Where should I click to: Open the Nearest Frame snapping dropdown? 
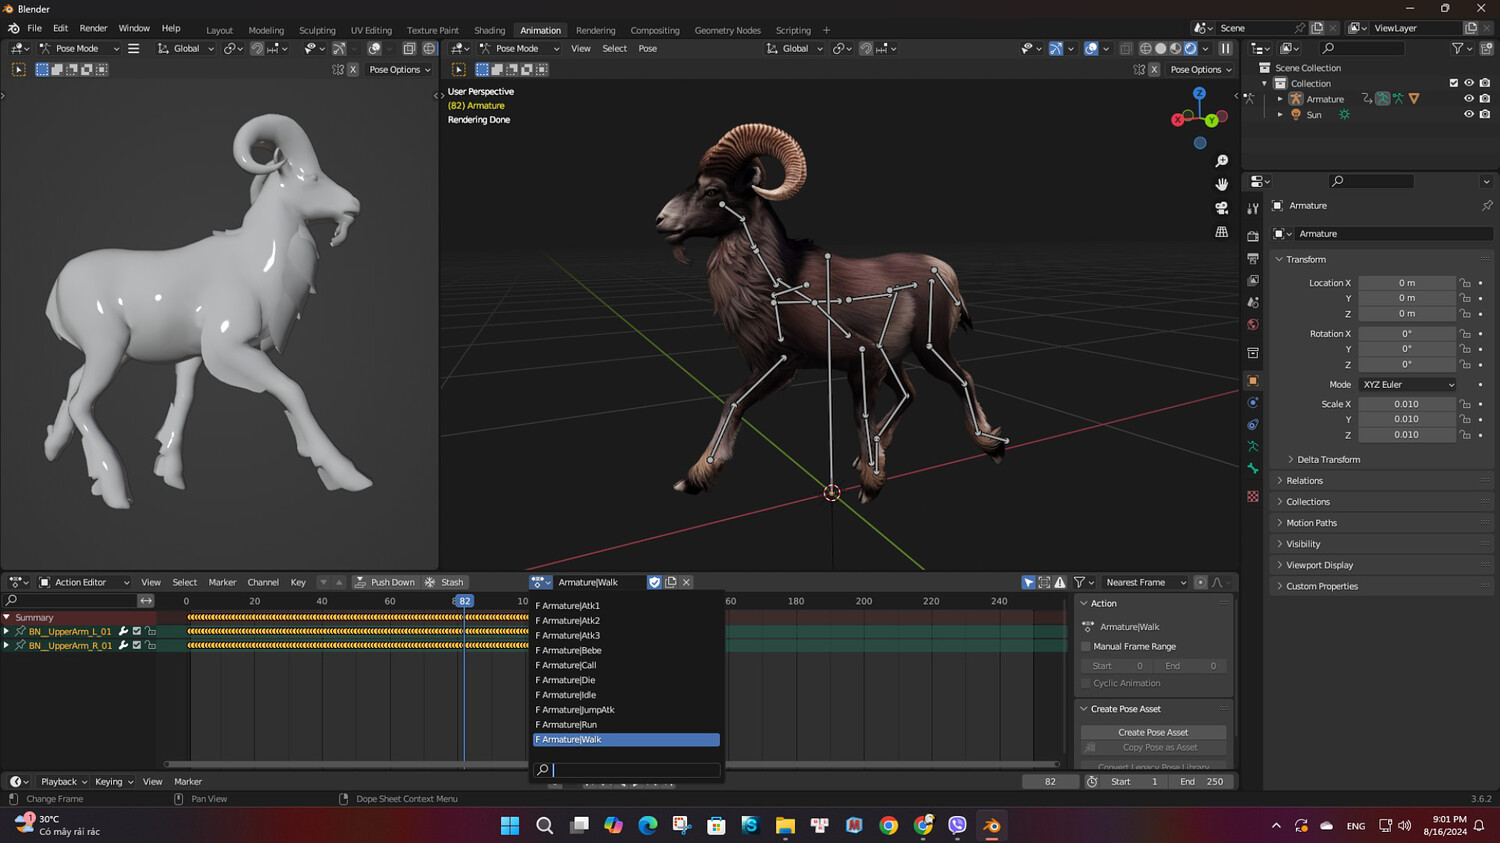click(x=1145, y=582)
